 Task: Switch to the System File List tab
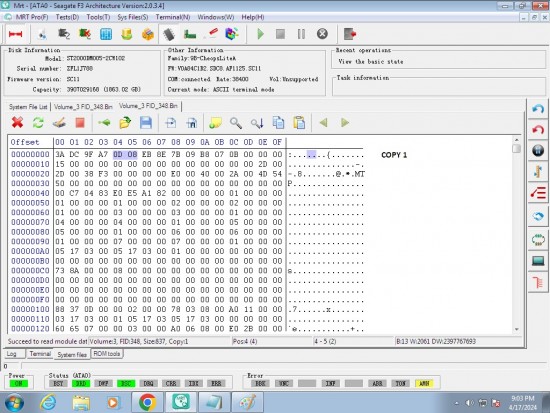tap(28, 107)
